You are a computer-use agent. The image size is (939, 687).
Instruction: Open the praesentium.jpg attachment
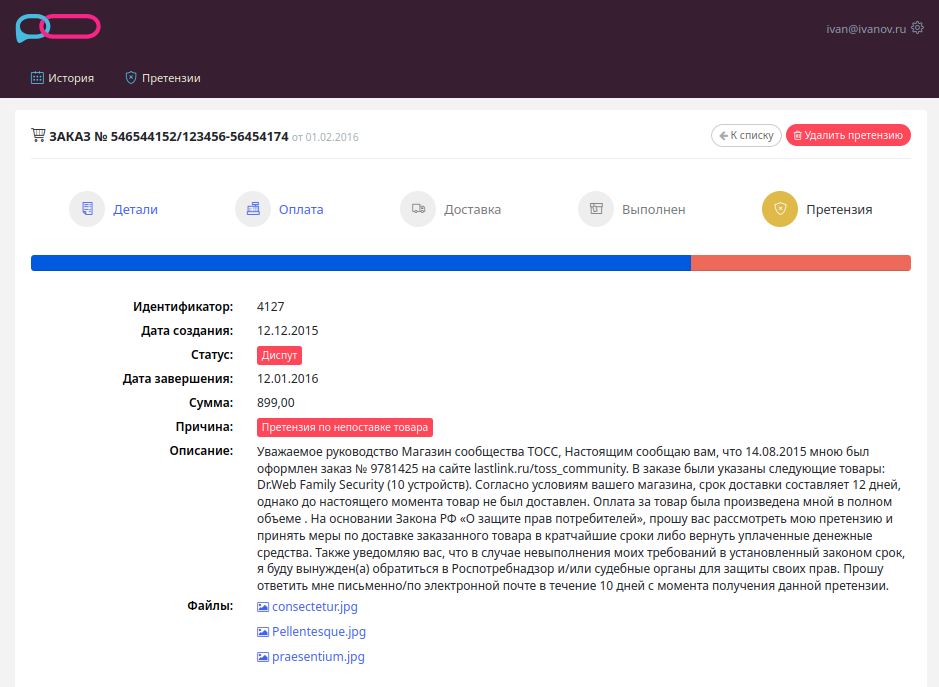pyautogui.click(x=311, y=657)
